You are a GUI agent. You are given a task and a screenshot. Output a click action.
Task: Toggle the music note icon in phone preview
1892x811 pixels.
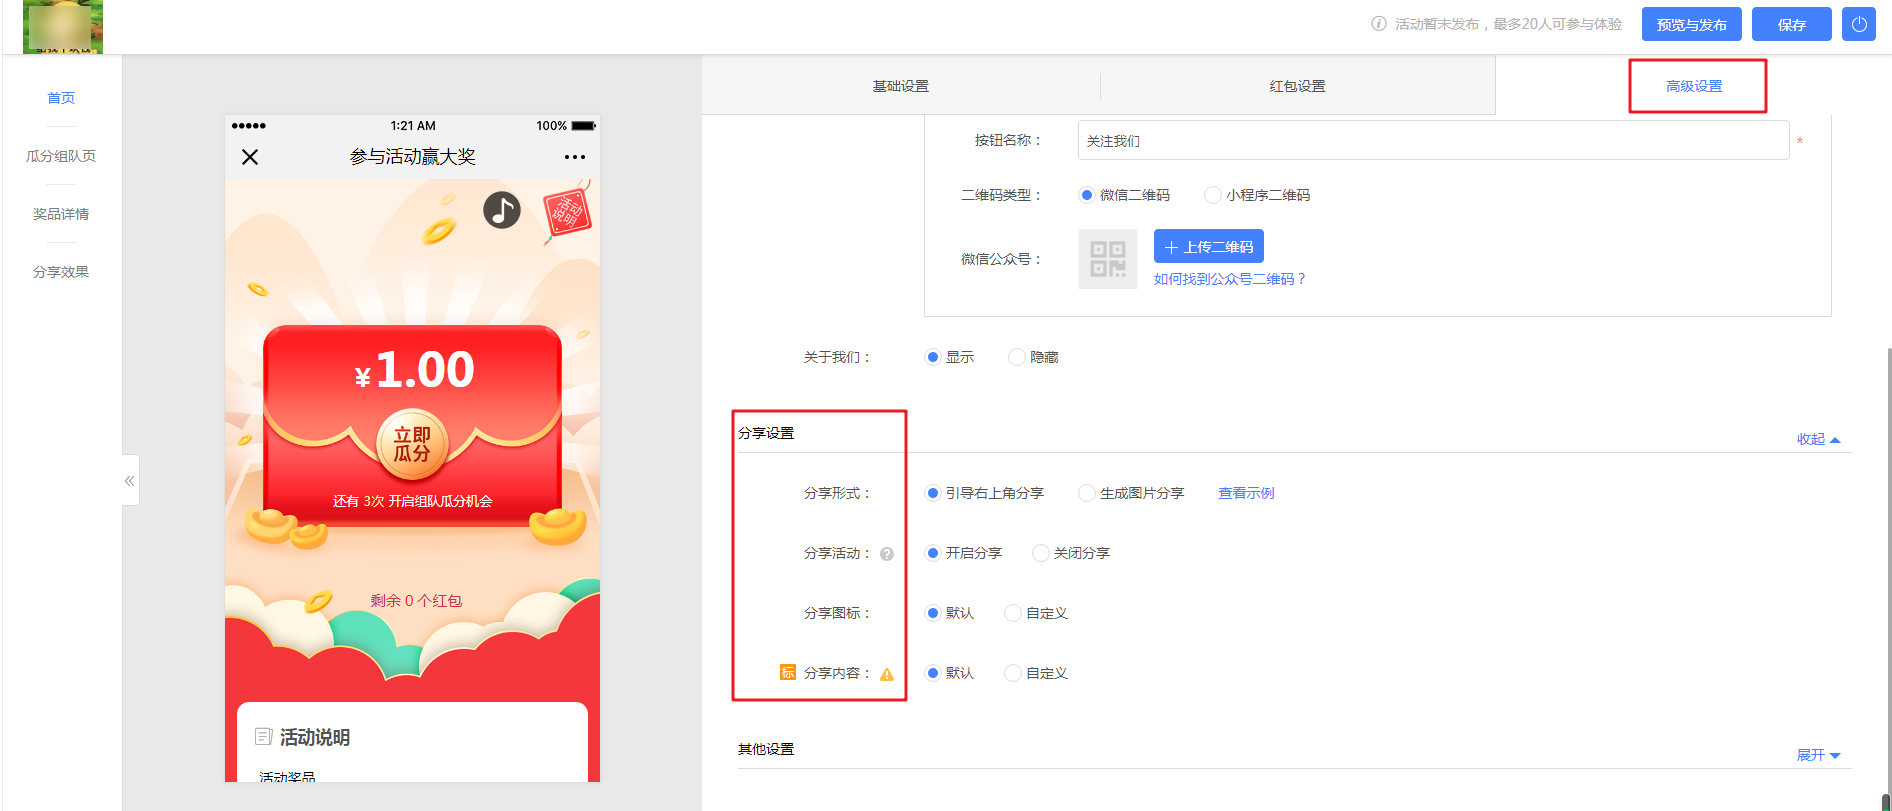coord(502,210)
